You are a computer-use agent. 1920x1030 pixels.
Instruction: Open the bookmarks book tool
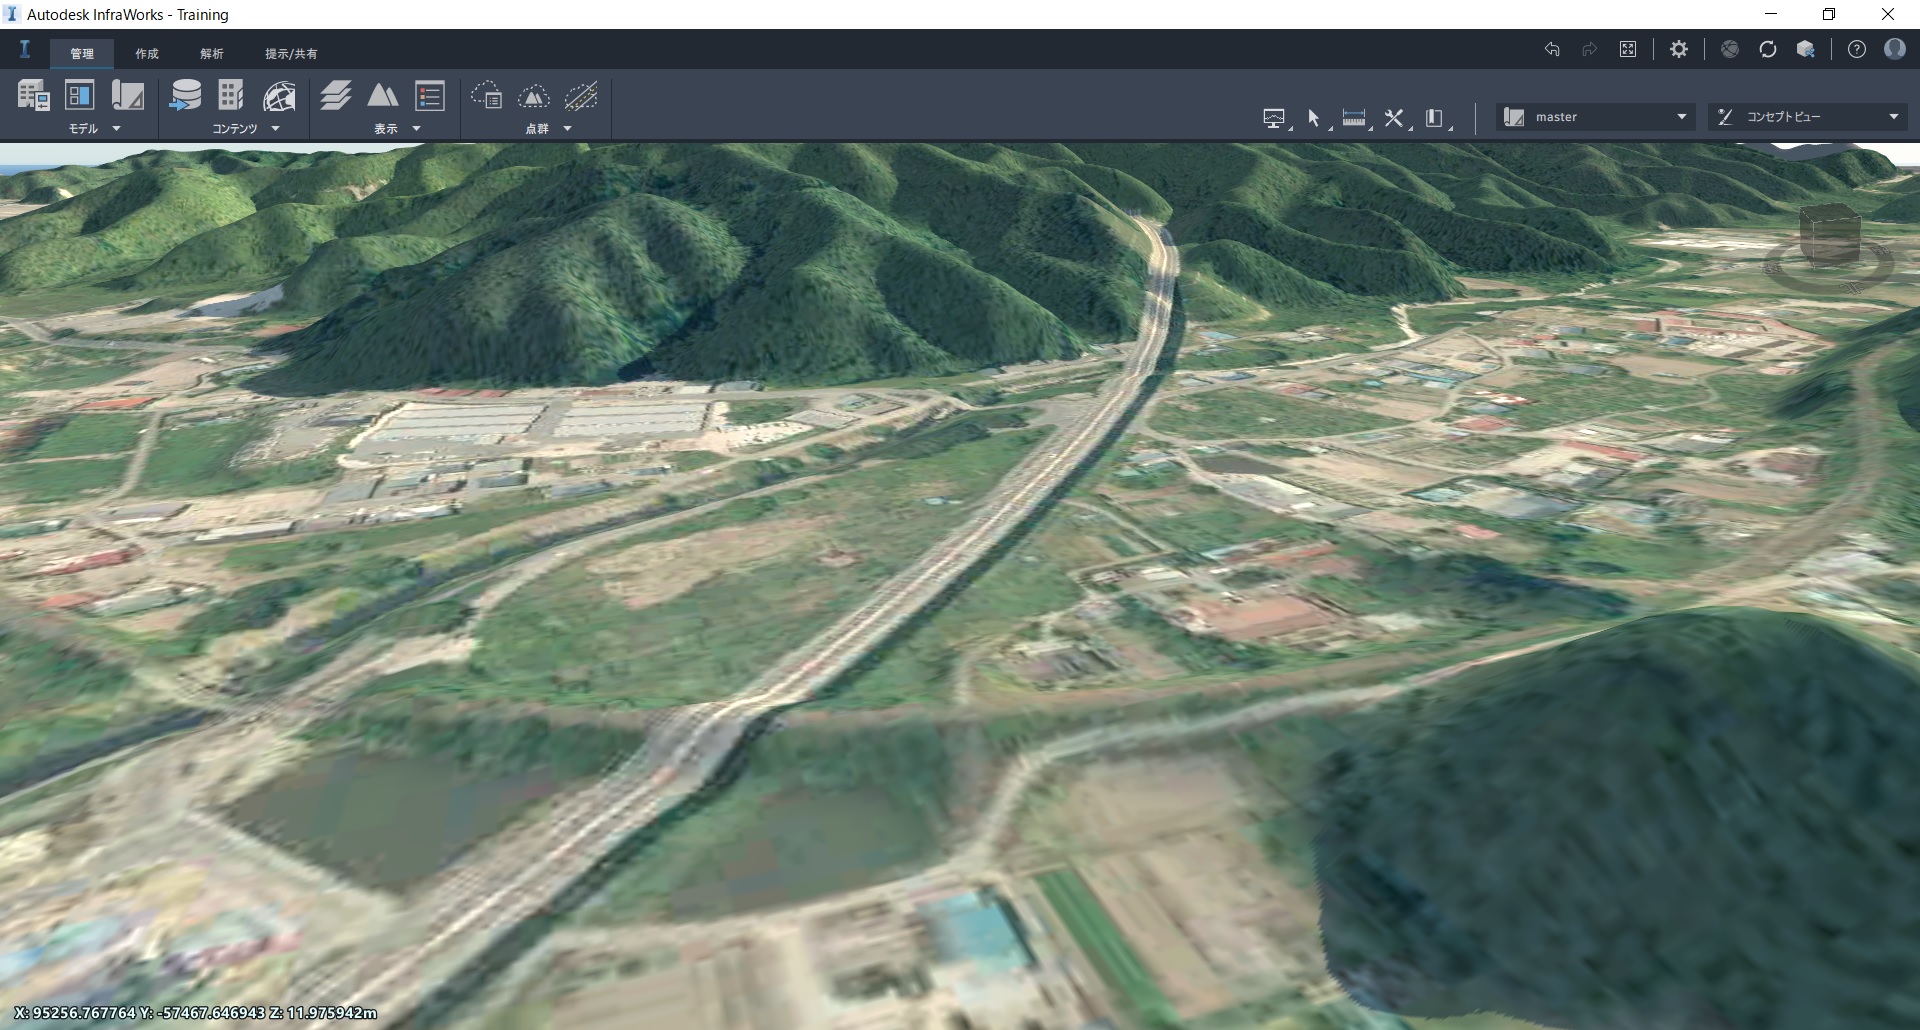click(x=1436, y=118)
